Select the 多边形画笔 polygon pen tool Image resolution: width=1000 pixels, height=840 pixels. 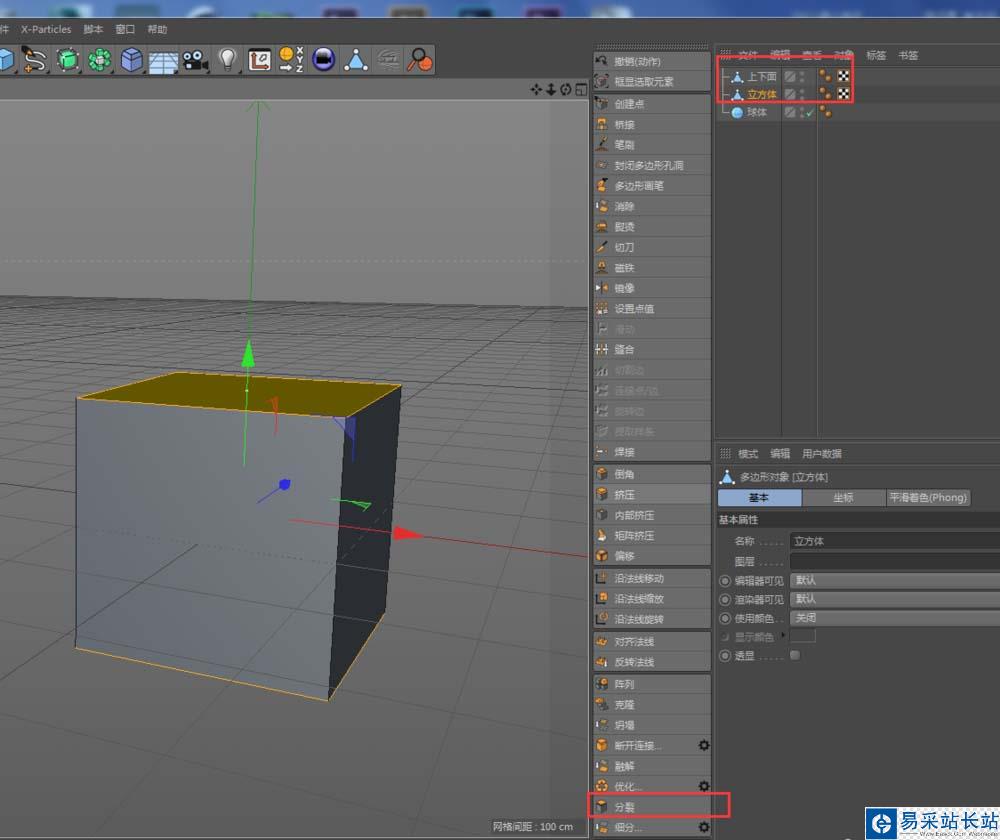click(x=652, y=186)
